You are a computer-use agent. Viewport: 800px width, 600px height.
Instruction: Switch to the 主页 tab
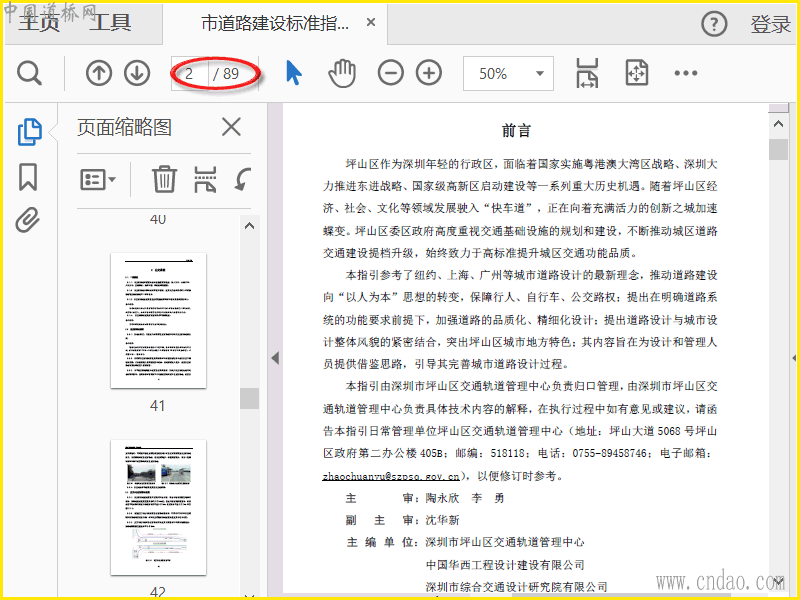click(39, 23)
